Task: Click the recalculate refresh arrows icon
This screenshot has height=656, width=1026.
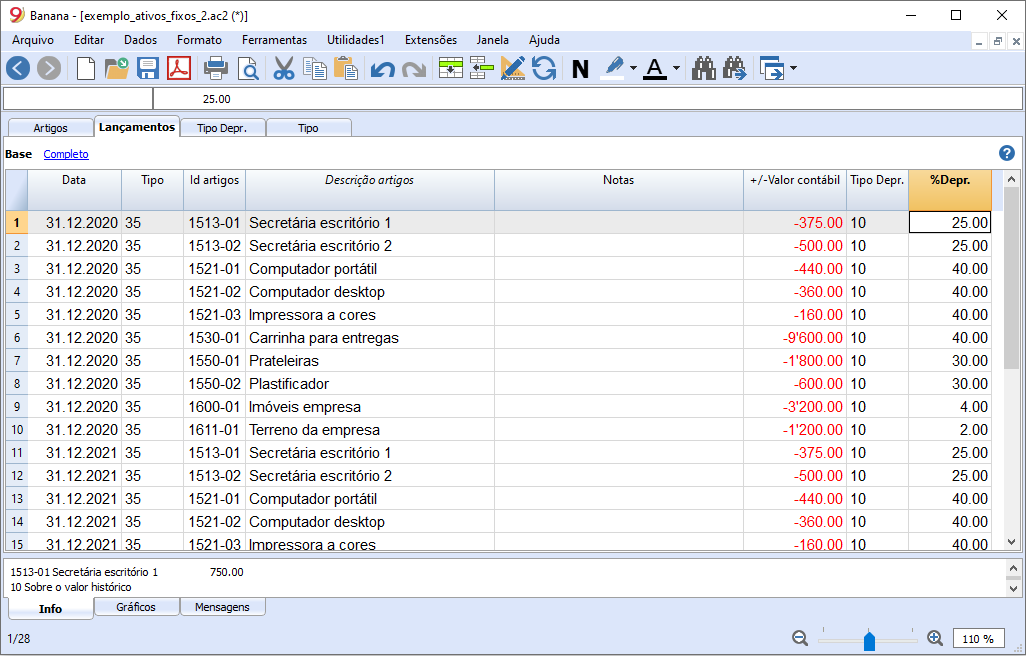Action: click(x=544, y=68)
